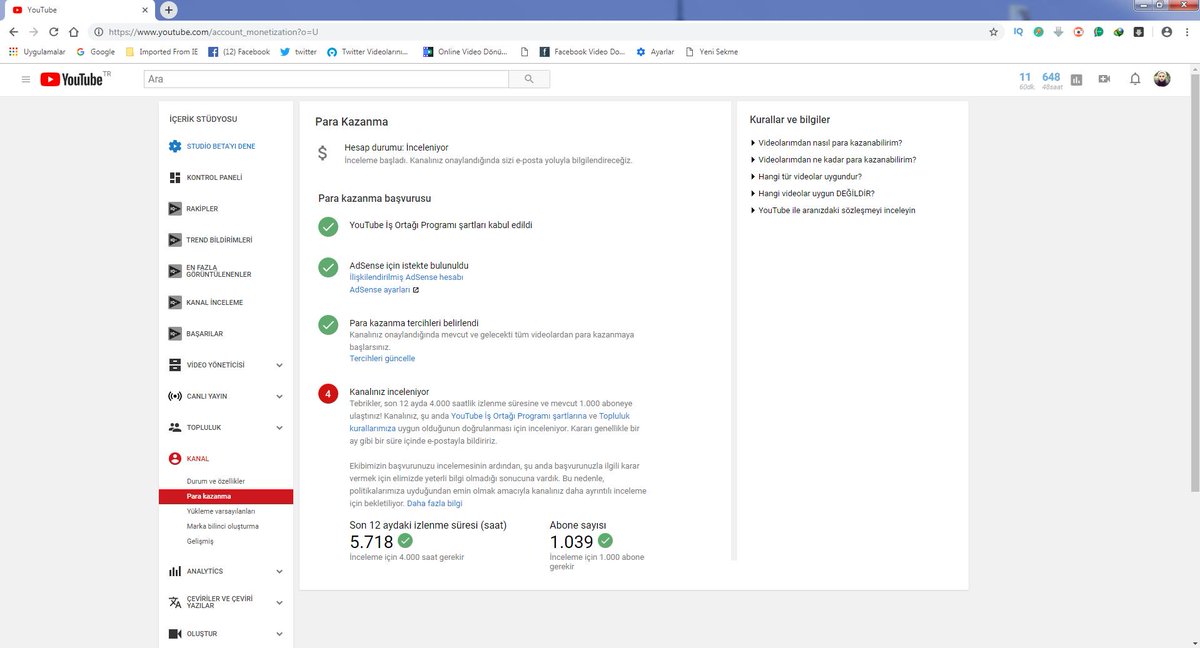Open the Ayarlar bookmark
Viewport: 1200px width, 648px height.
coord(655,52)
